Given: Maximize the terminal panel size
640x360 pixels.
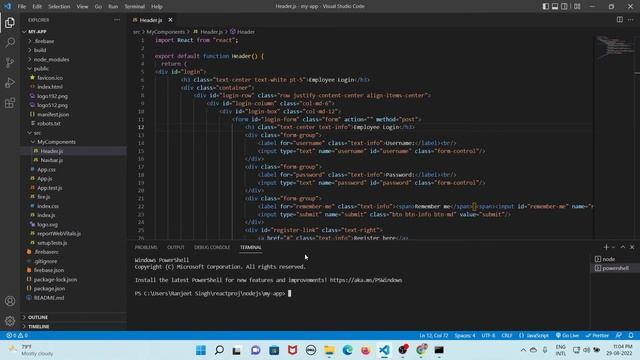Looking at the screenshot, I should click(623, 247).
